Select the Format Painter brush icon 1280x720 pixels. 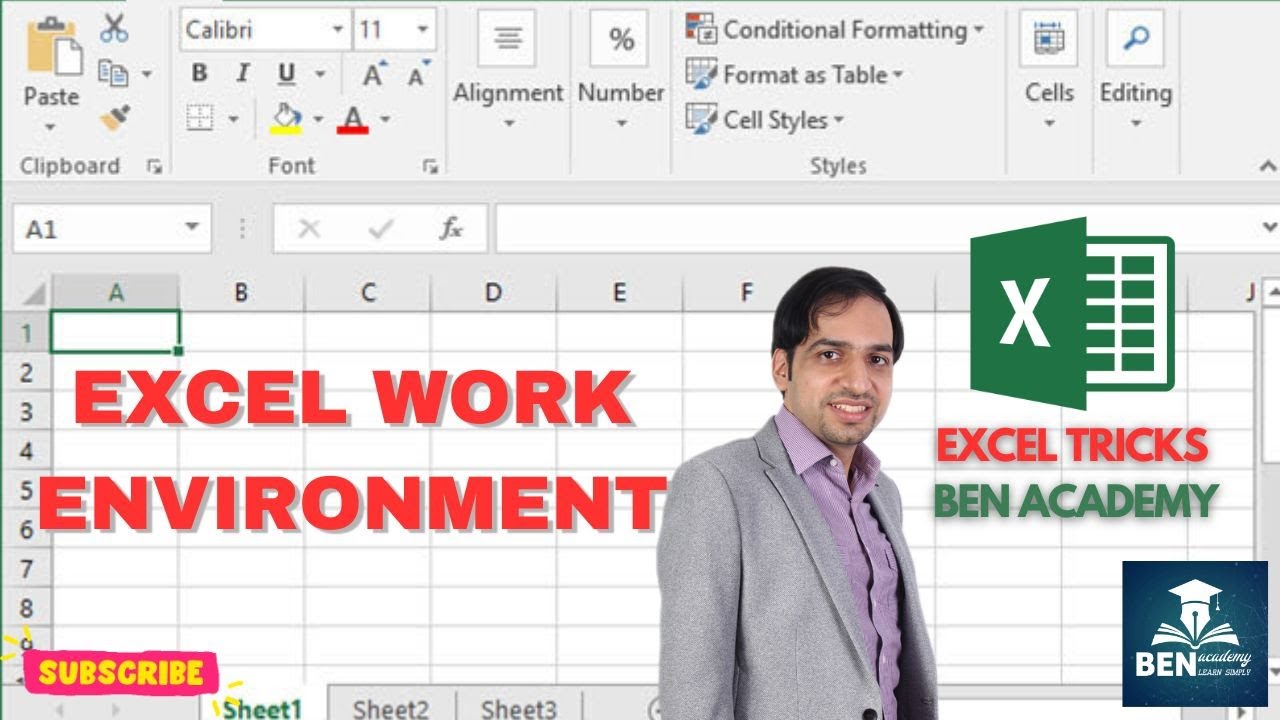(115, 119)
